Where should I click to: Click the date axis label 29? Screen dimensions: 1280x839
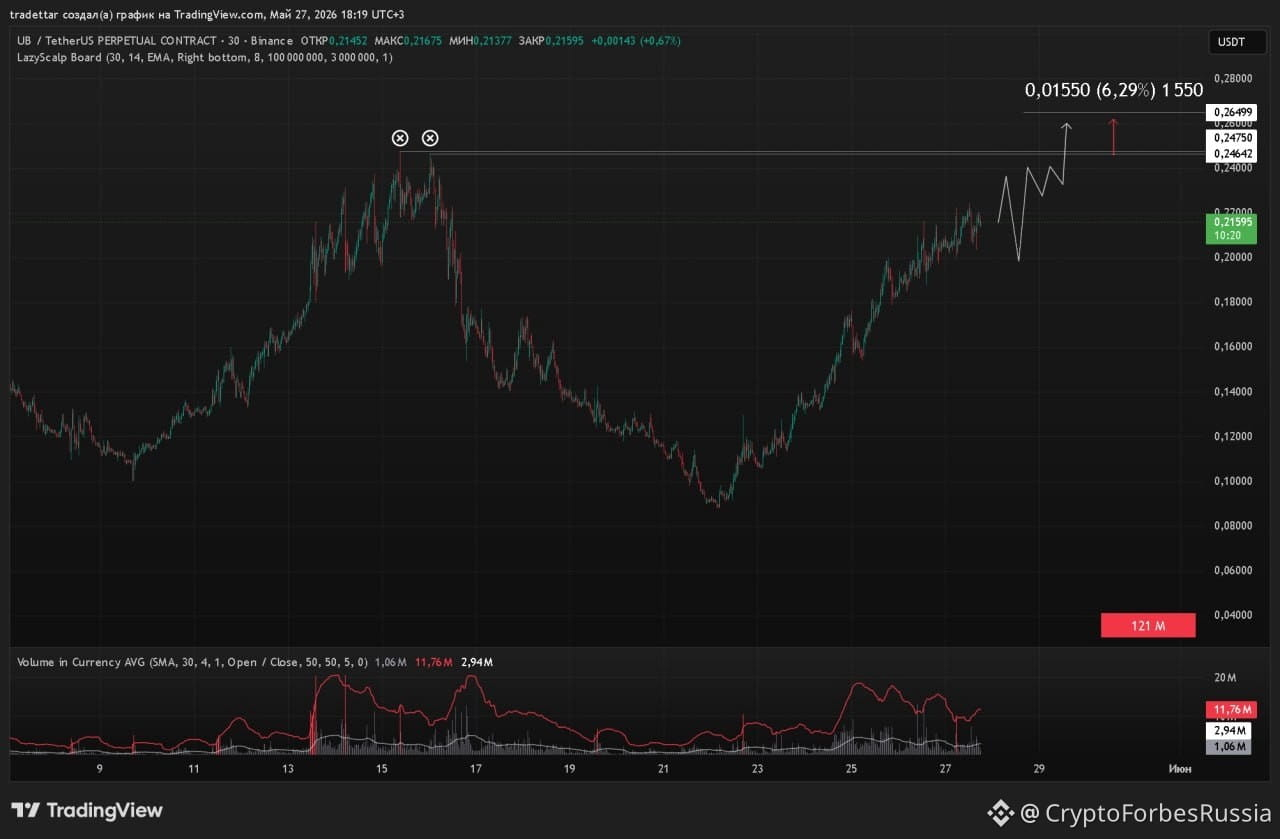click(x=1039, y=769)
